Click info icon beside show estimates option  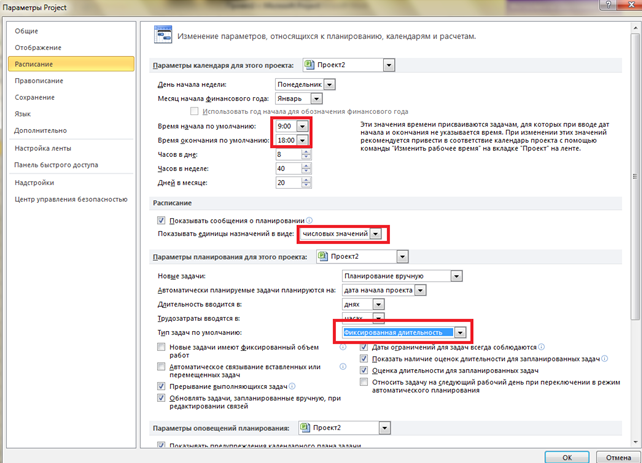tap(605, 359)
